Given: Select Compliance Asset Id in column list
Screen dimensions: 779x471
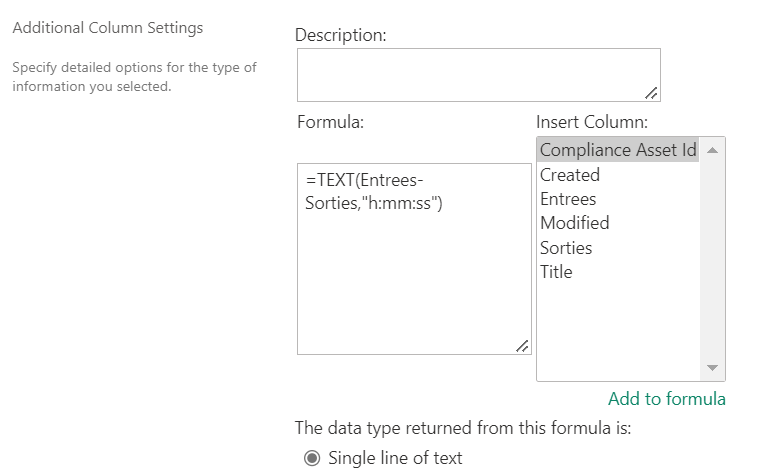Looking at the screenshot, I should click(617, 150).
